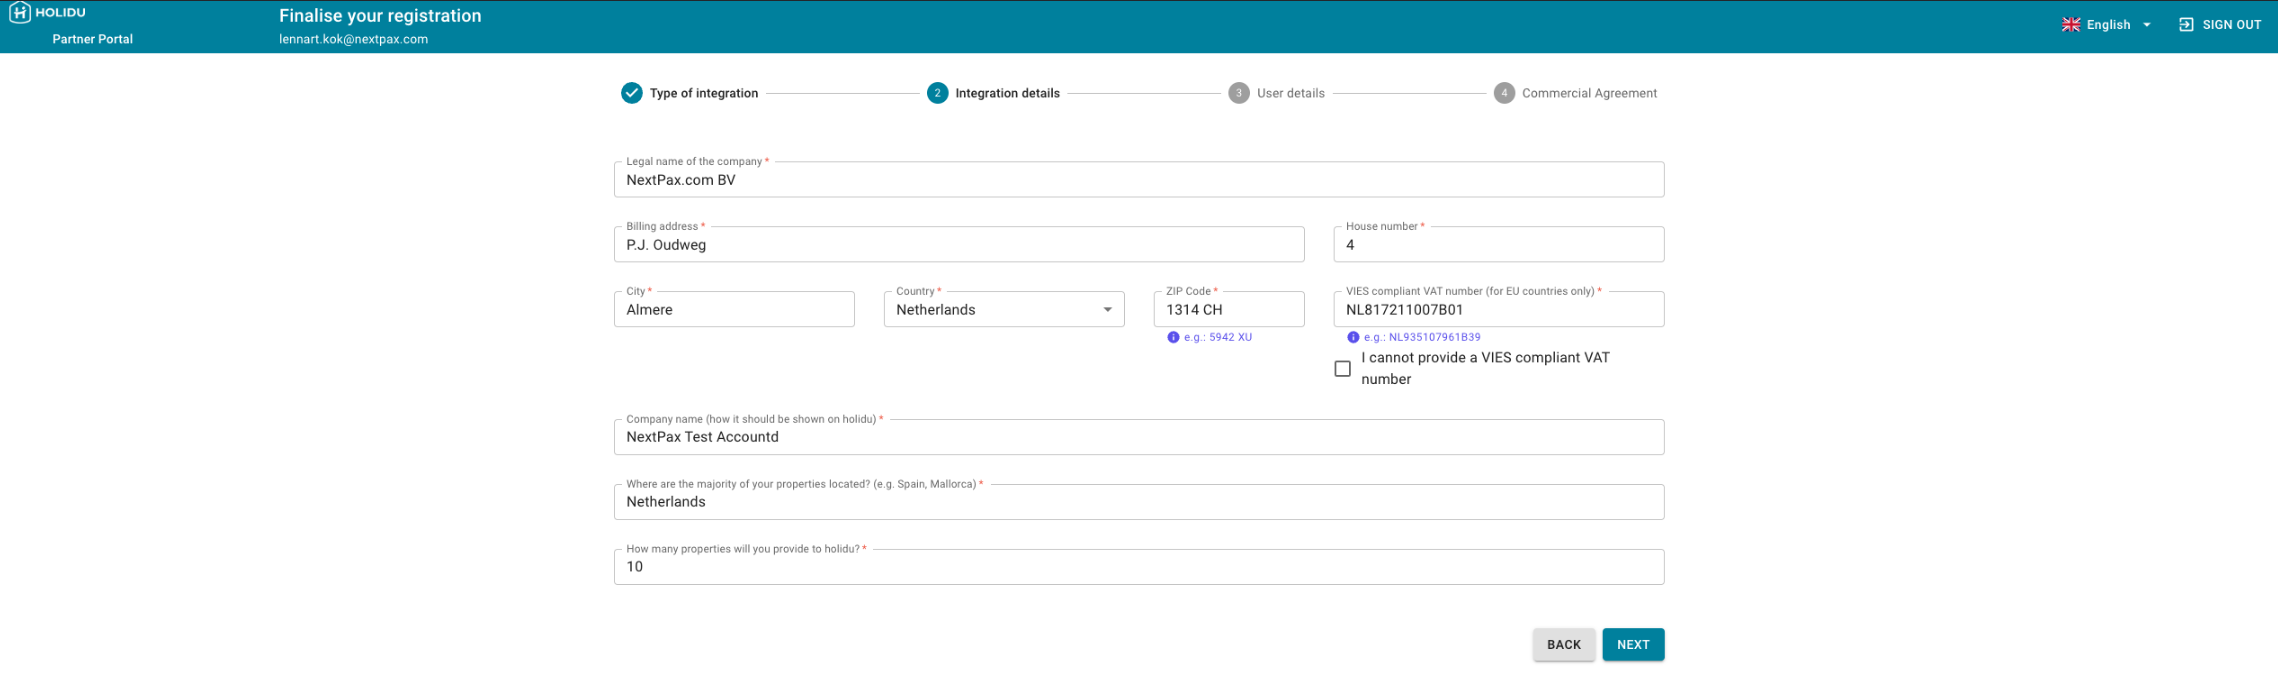Click the step 3 circle icon
This screenshot has height=693, width=2278.
pyautogui.click(x=1238, y=93)
